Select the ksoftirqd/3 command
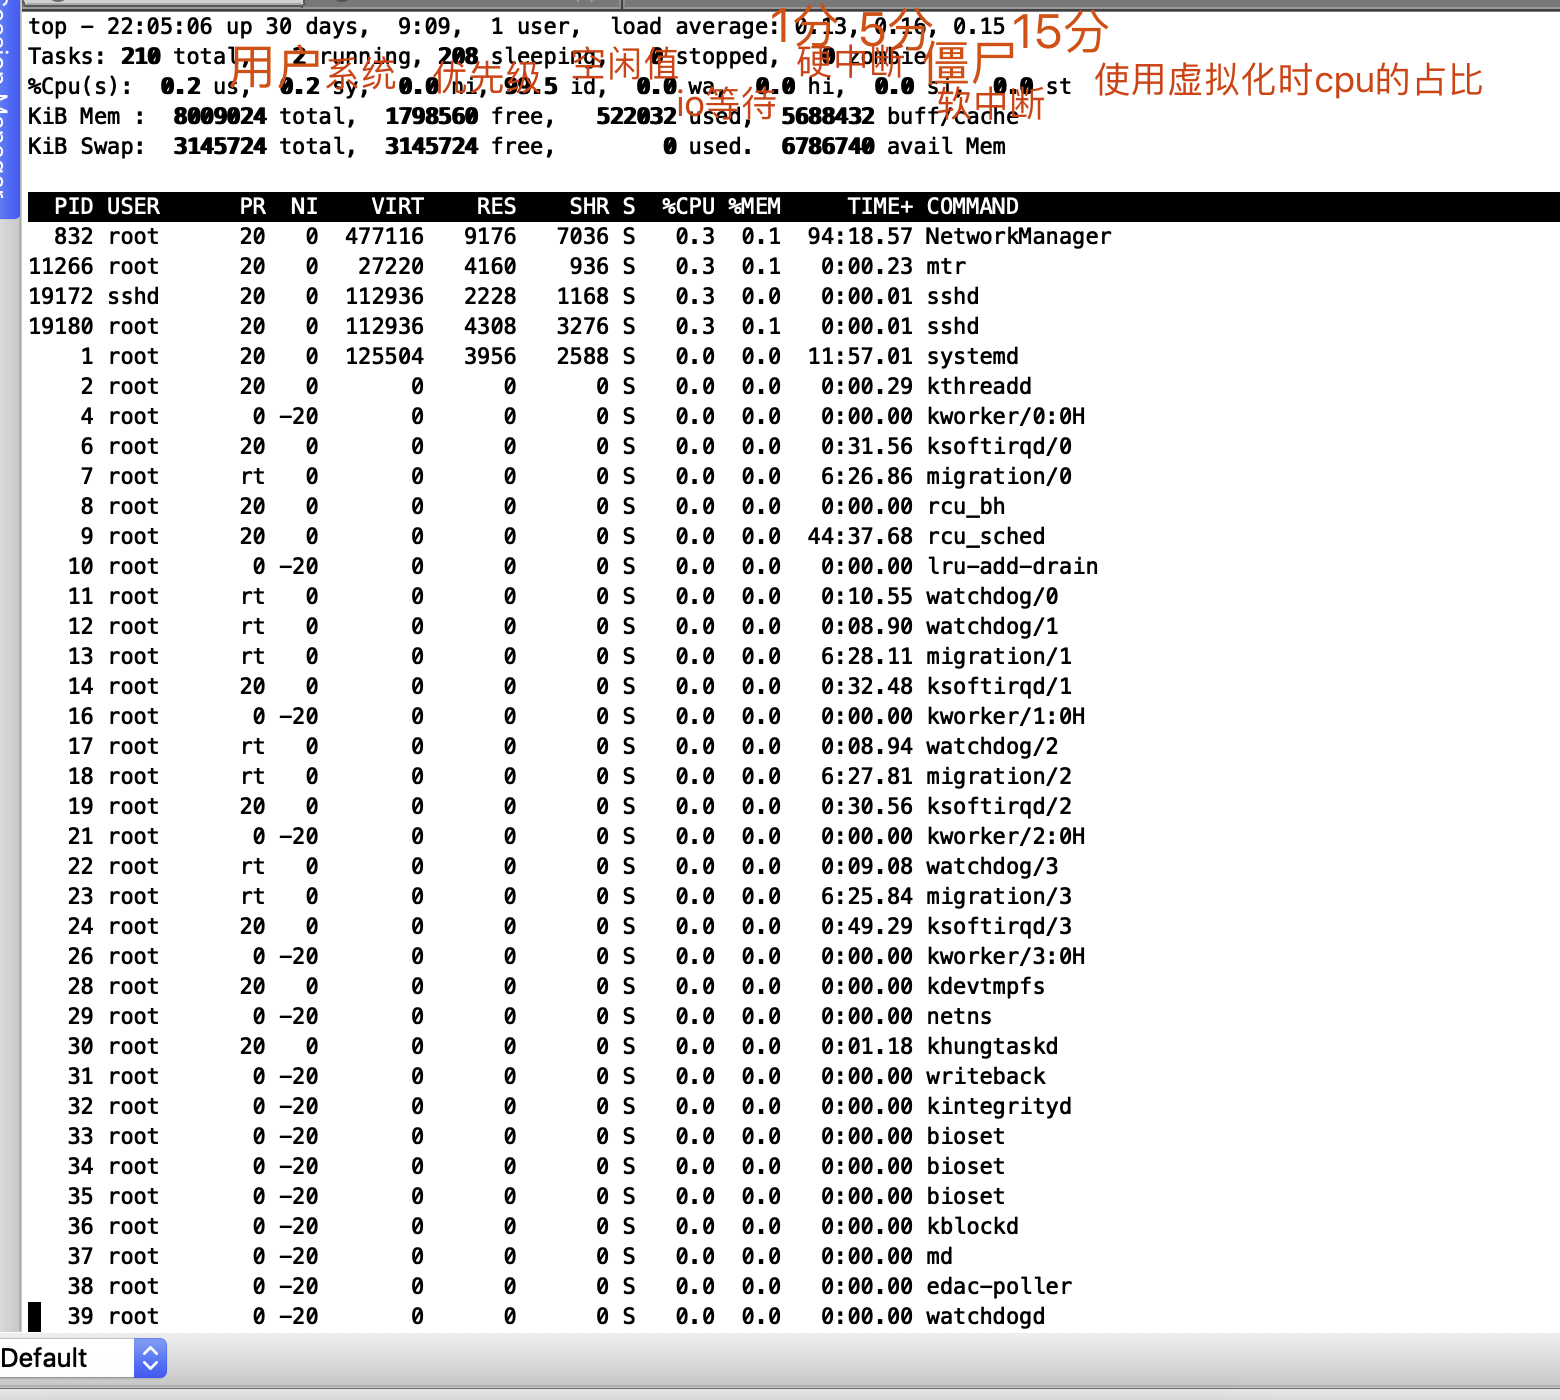The width and height of the screenshot is (1560, 1400). pos(999,926)
